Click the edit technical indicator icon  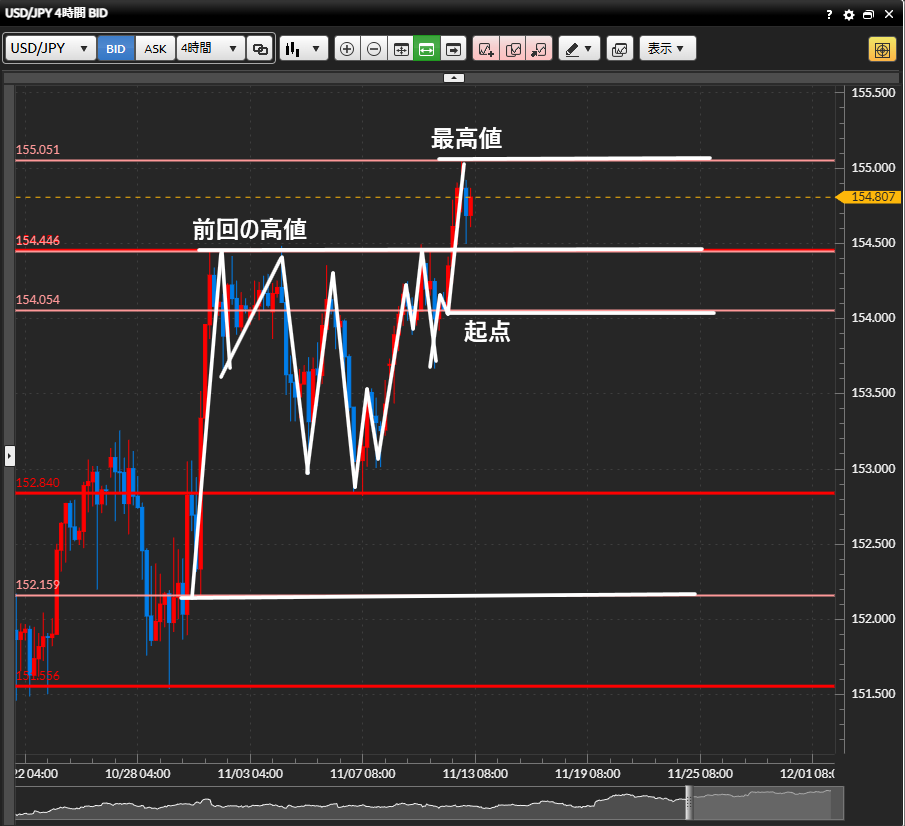tap(513, 49)
